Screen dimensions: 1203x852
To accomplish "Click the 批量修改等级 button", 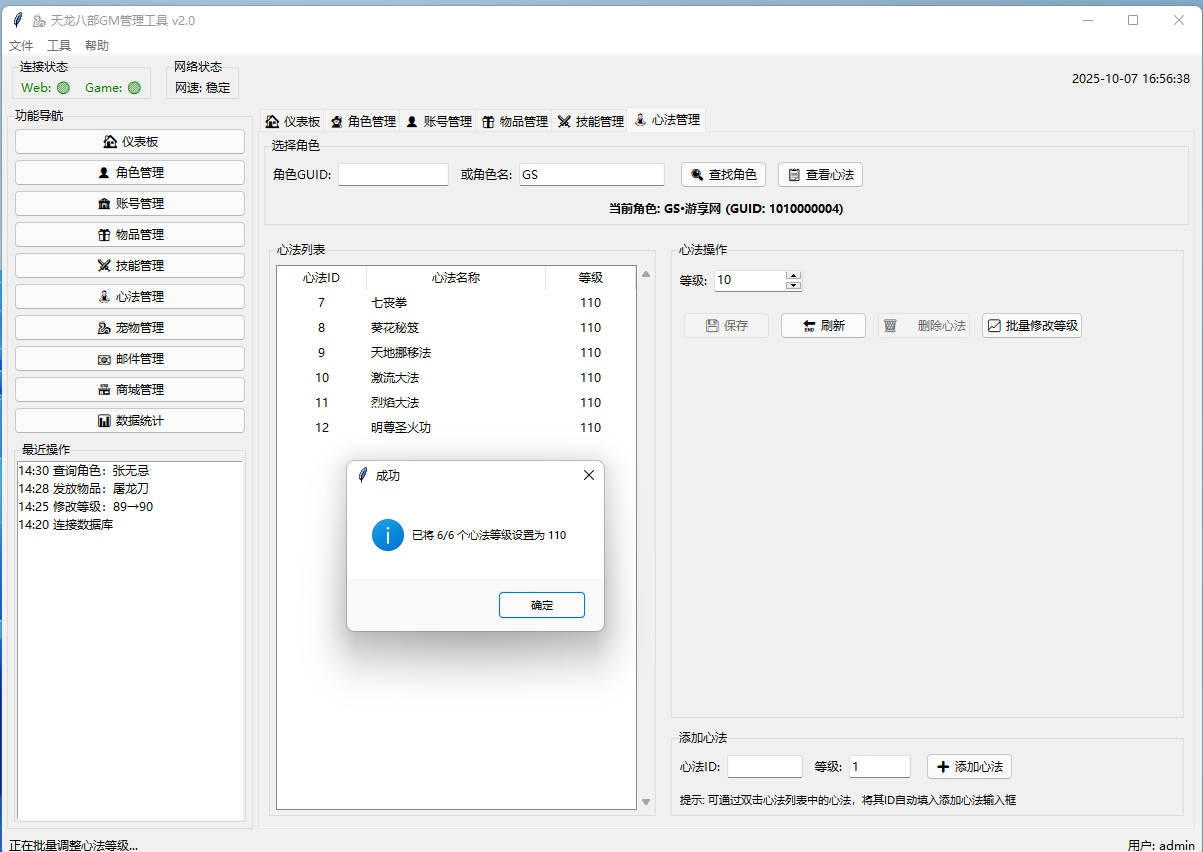I will pos(1032,326).
